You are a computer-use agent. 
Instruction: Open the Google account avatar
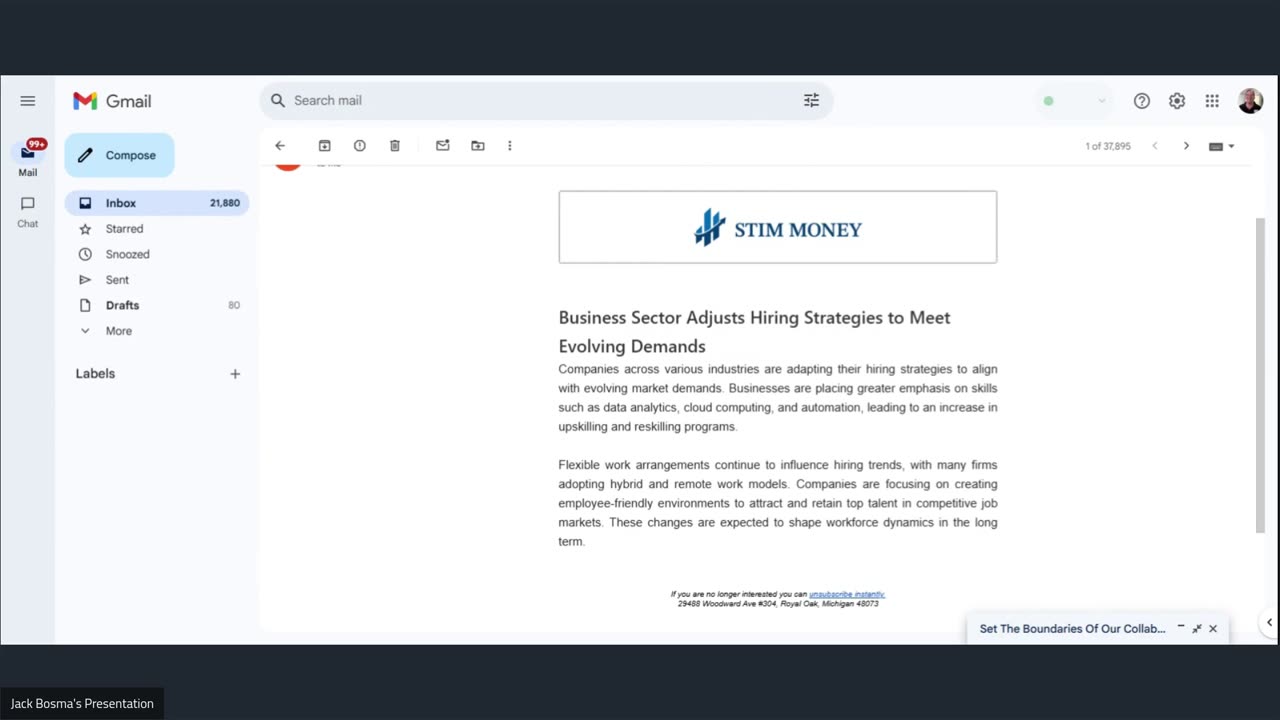coord(1250,100)
